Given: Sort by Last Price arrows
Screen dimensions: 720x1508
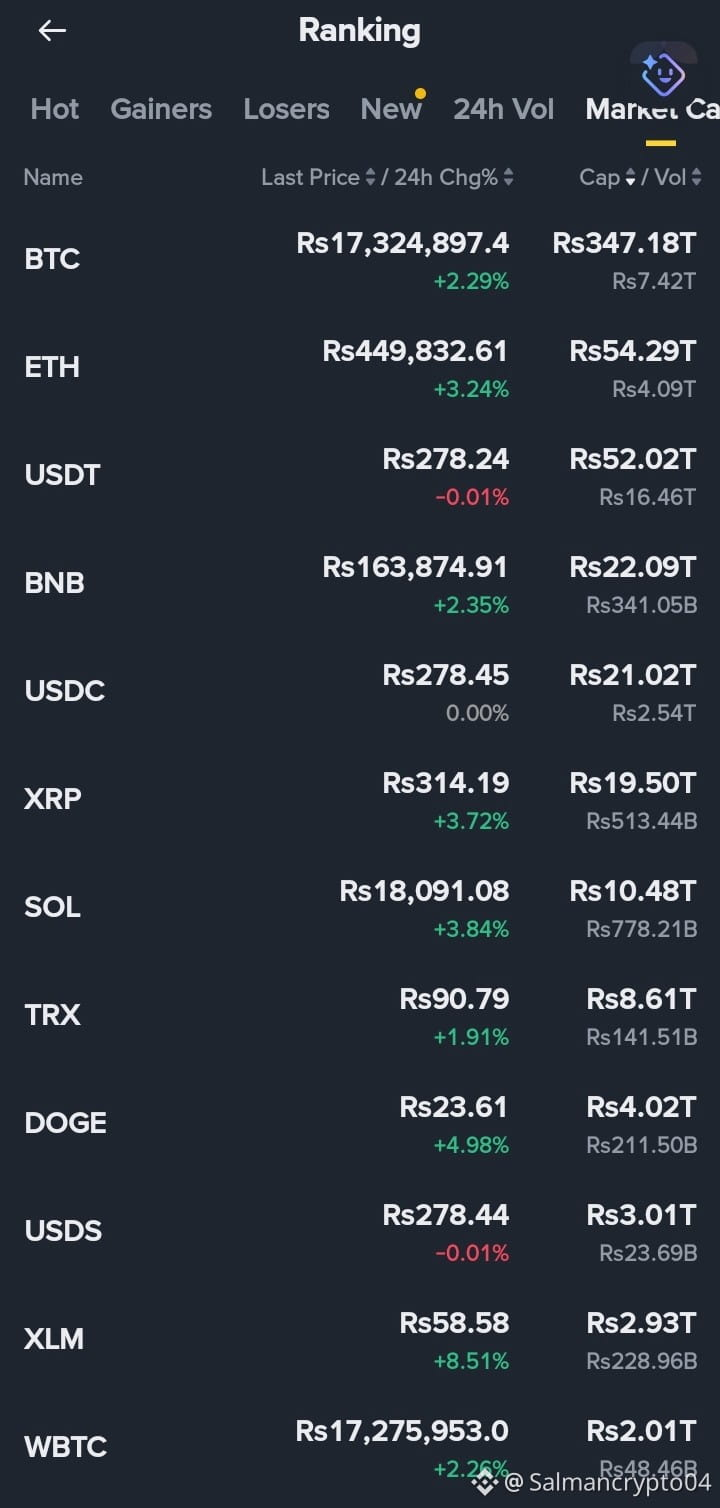Looking at the screenshot, I should tap(370, 178).
